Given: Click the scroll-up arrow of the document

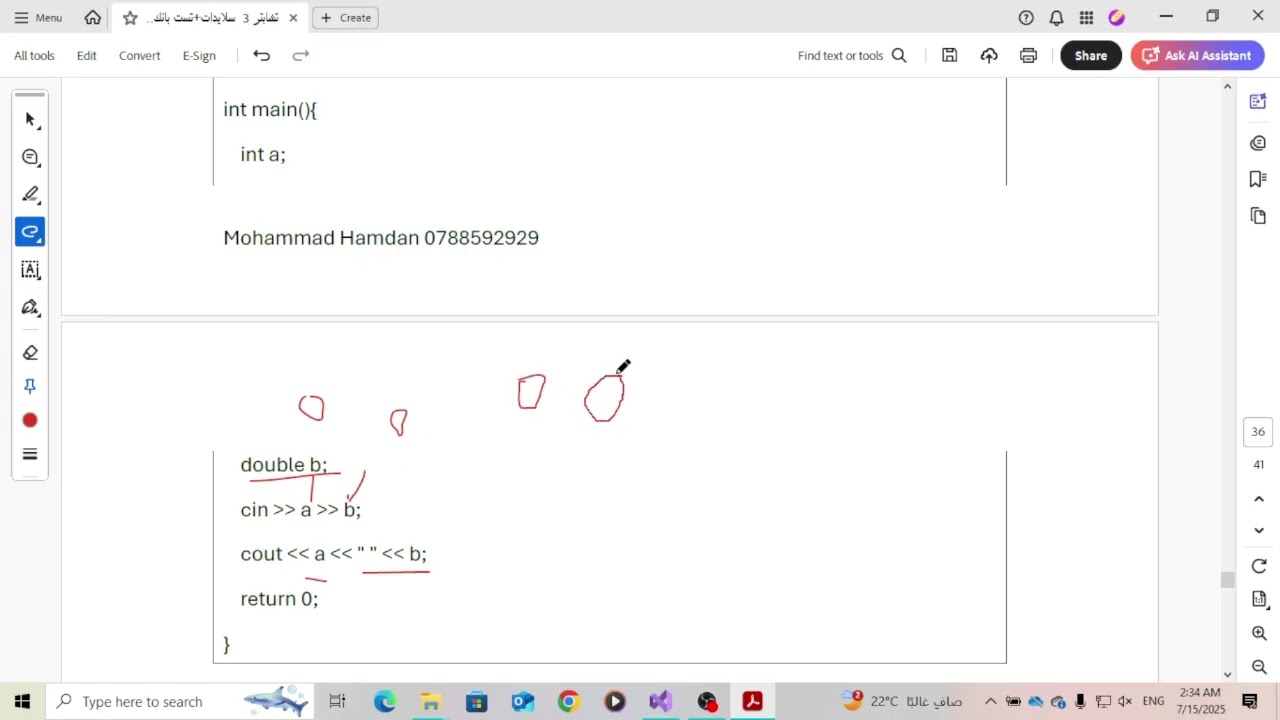Looking at the screenshot, I should (1227, 87).
